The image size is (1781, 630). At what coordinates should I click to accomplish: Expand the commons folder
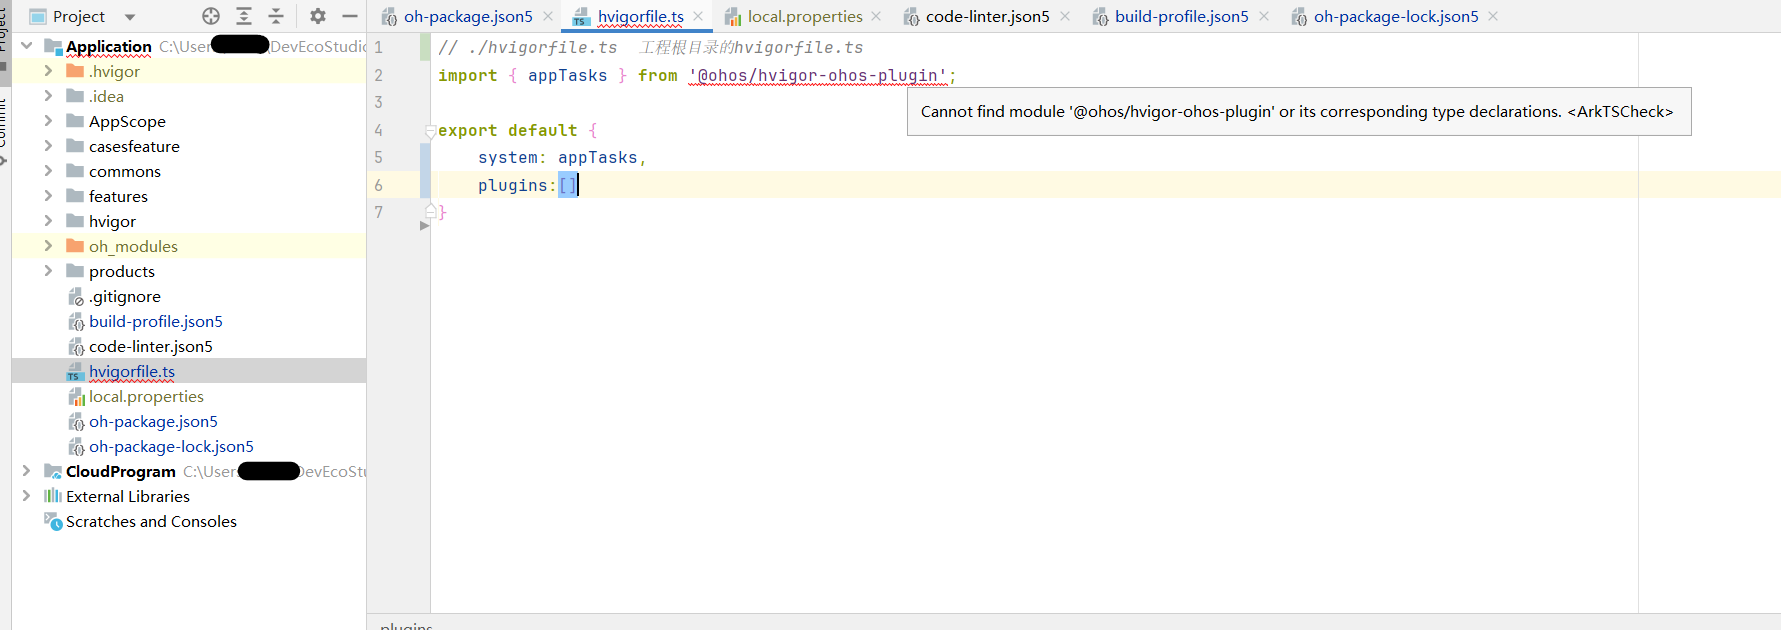point(48,171)
